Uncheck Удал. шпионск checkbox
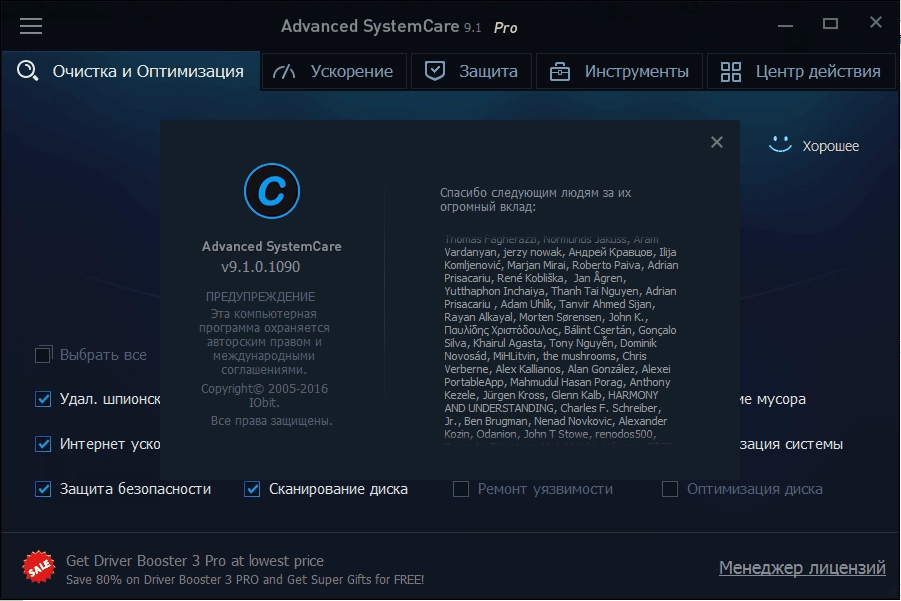901x601 pixels. pos(43,399)
